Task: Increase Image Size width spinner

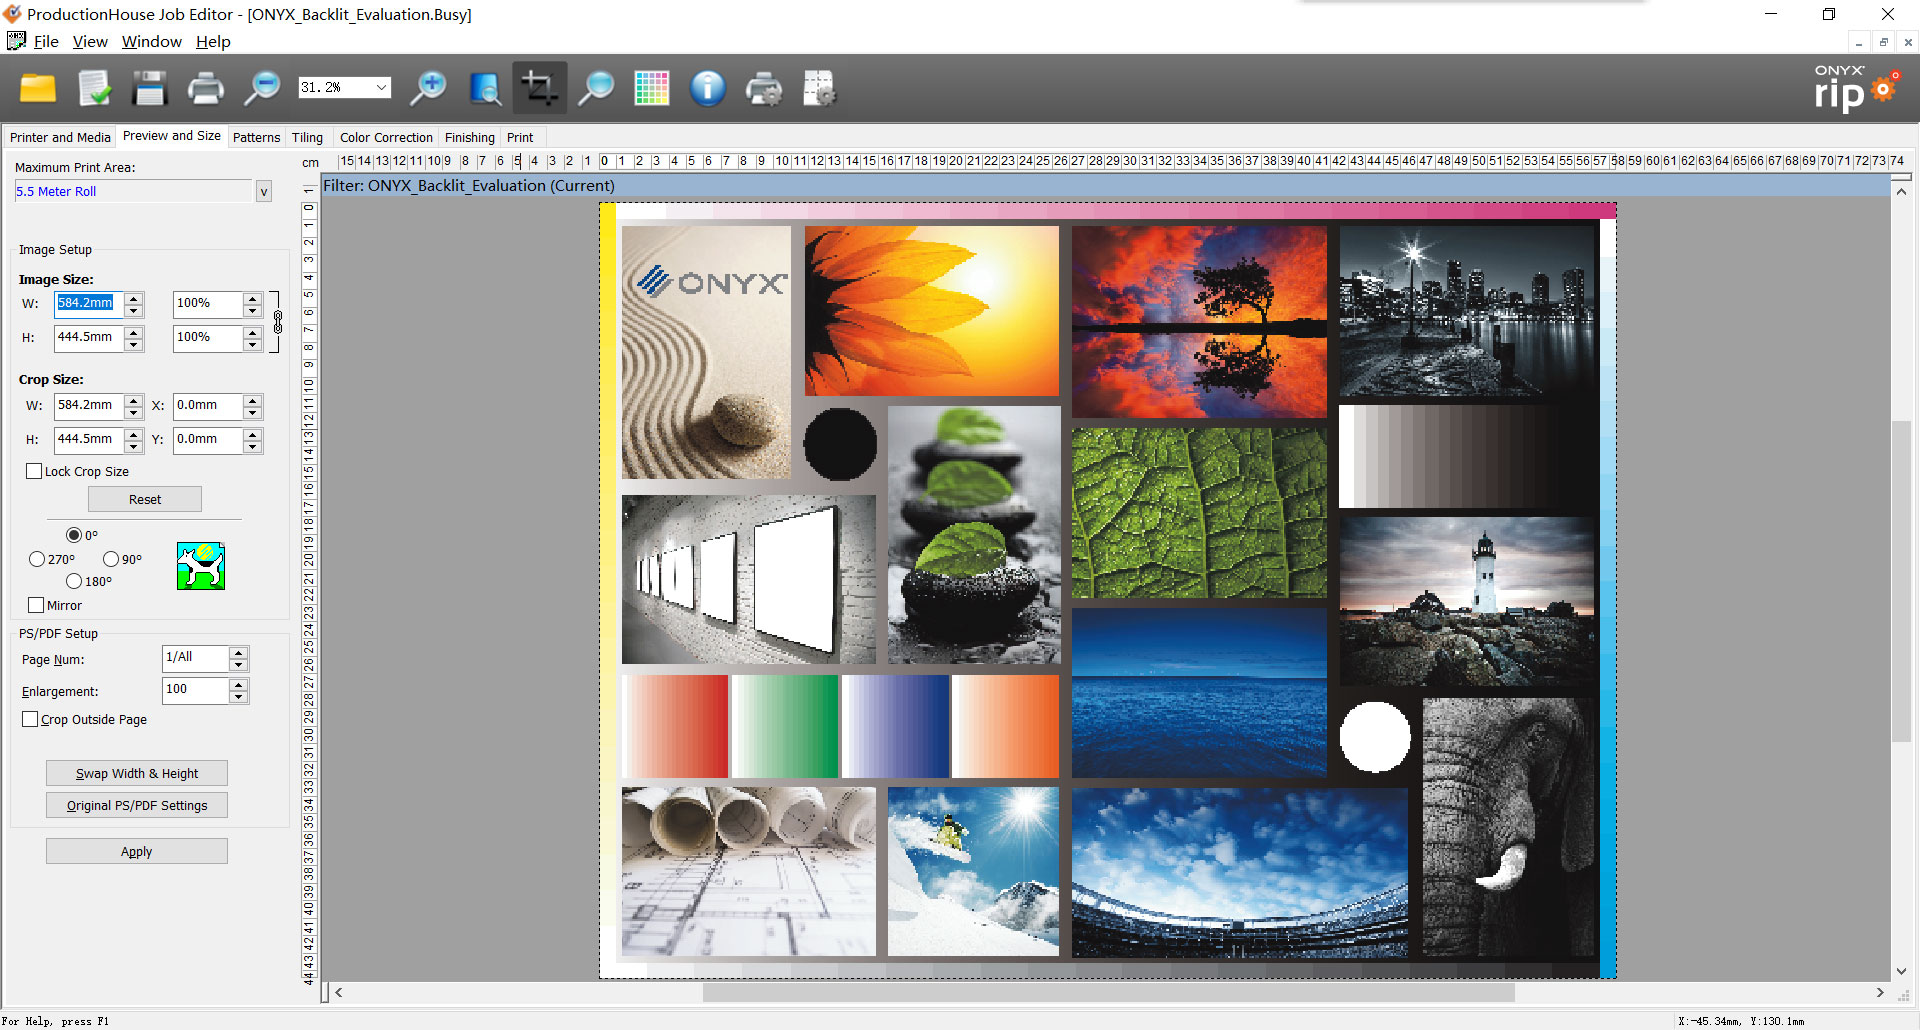Action: click(134, 298)
